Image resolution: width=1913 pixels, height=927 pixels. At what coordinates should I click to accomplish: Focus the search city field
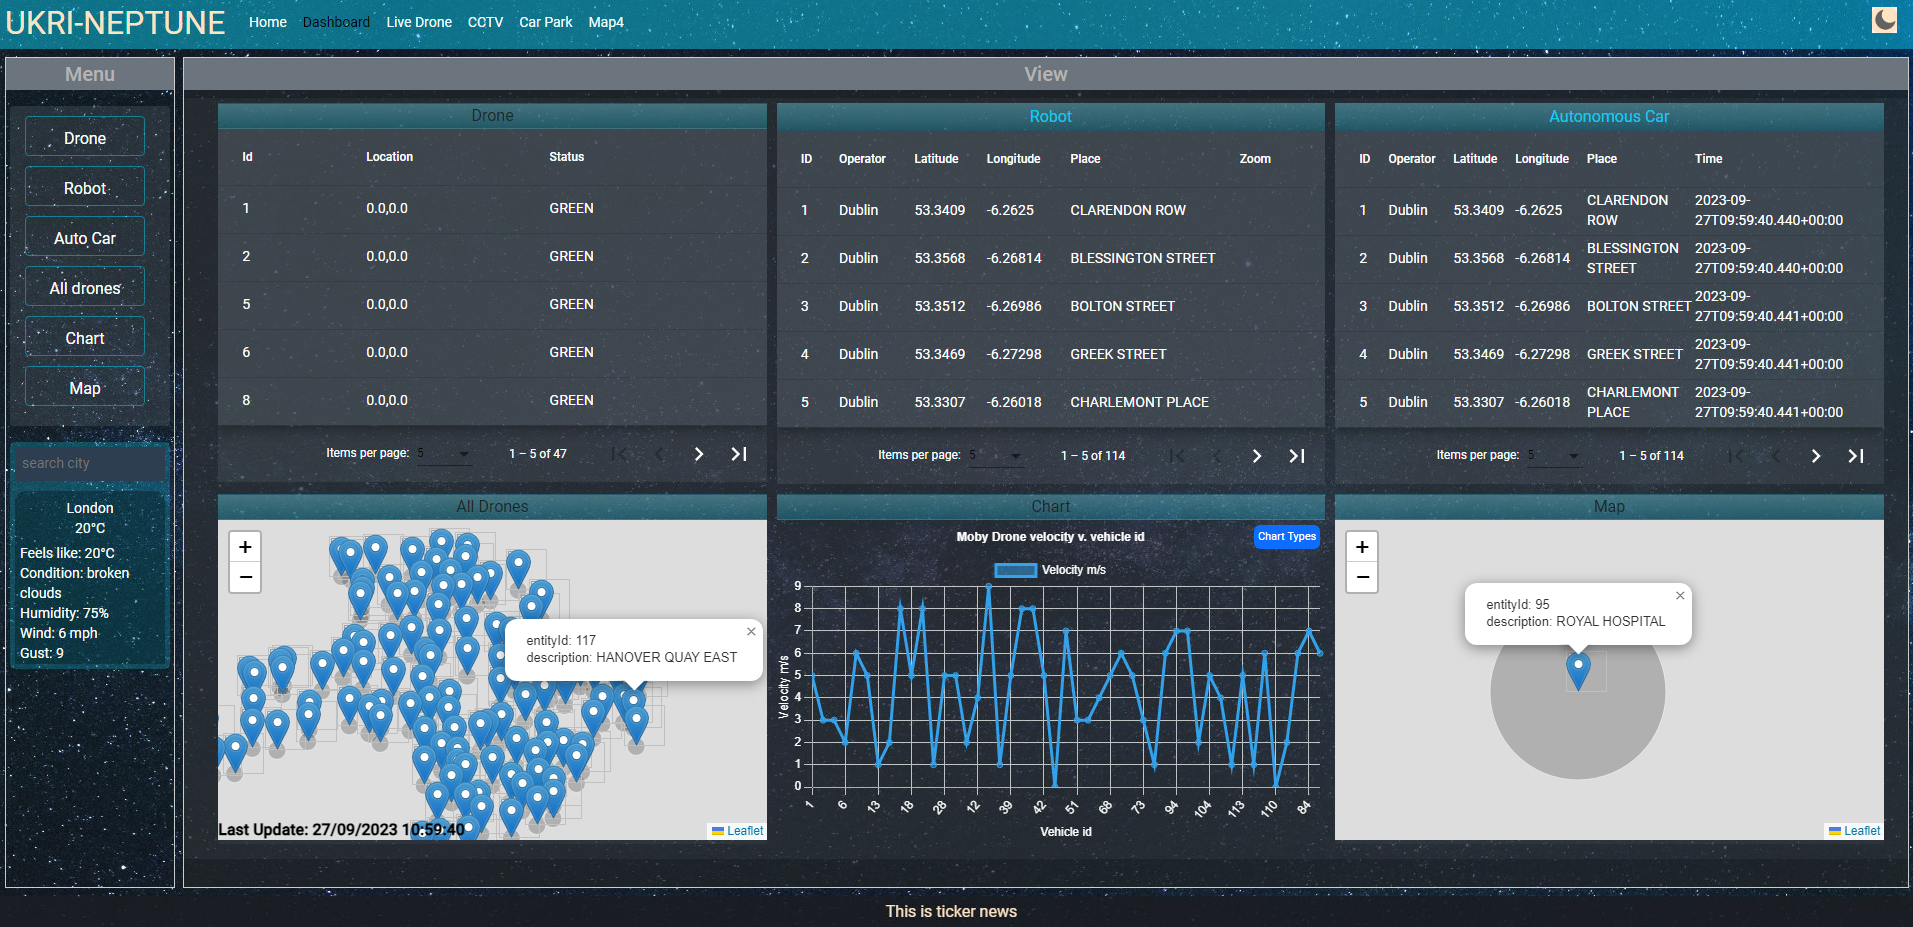90,463
